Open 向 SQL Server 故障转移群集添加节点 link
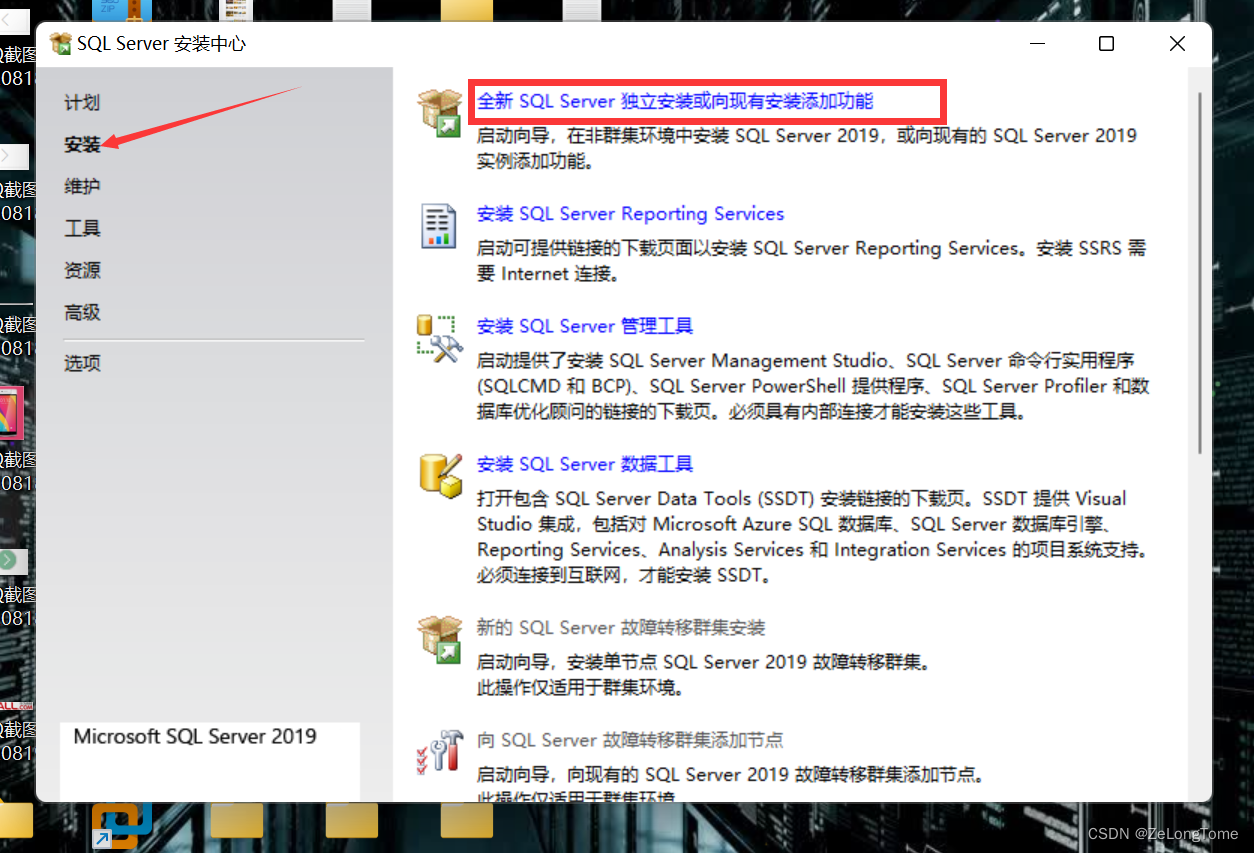1254x853 pixels. point(630,740)
